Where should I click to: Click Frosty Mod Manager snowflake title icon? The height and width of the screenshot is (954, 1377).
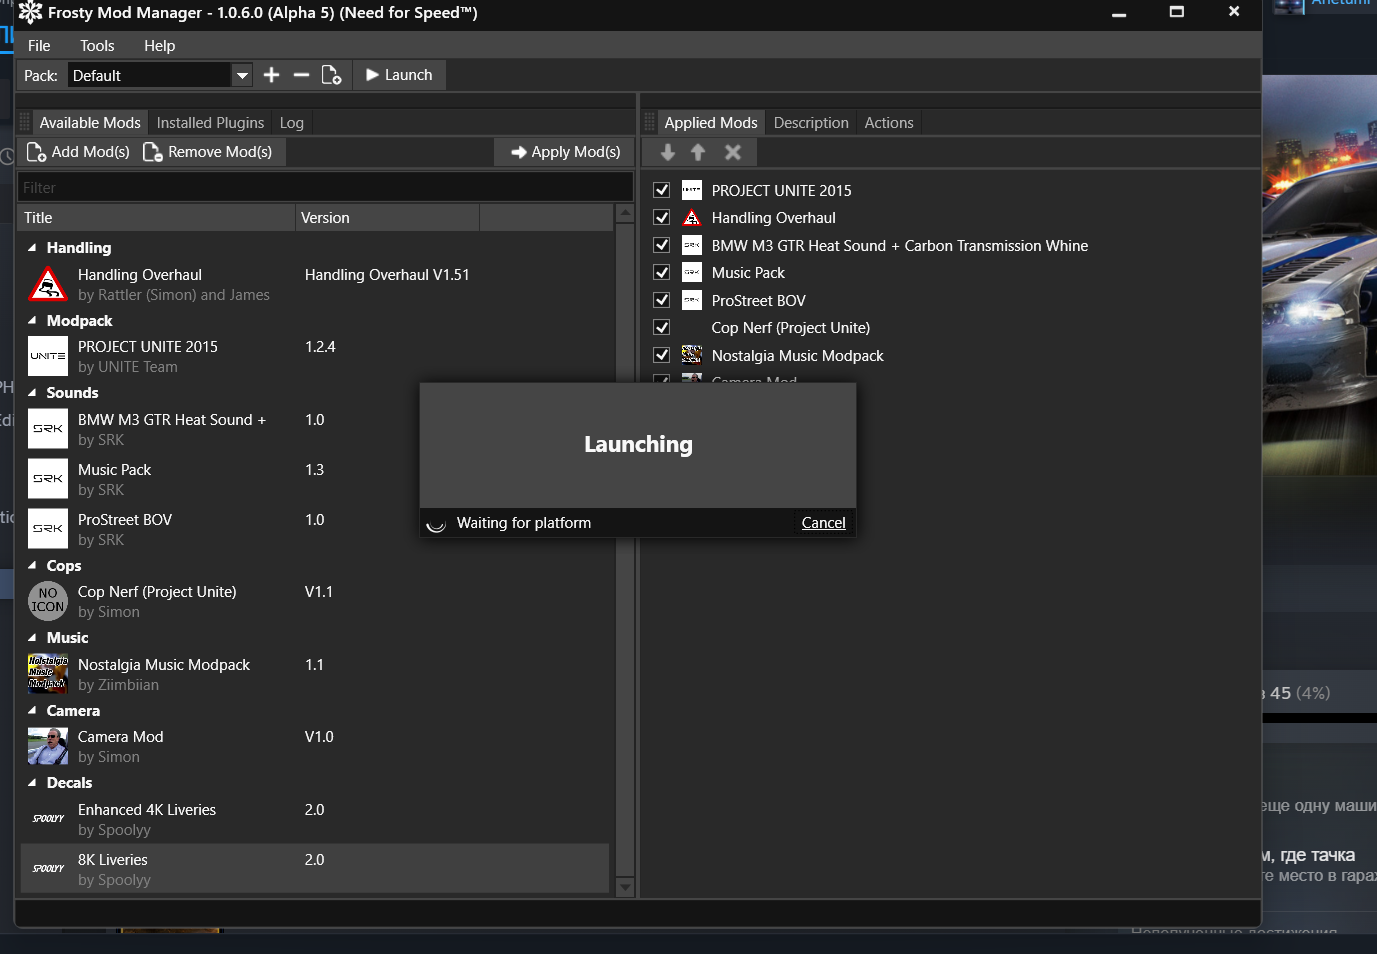(30, 13)
